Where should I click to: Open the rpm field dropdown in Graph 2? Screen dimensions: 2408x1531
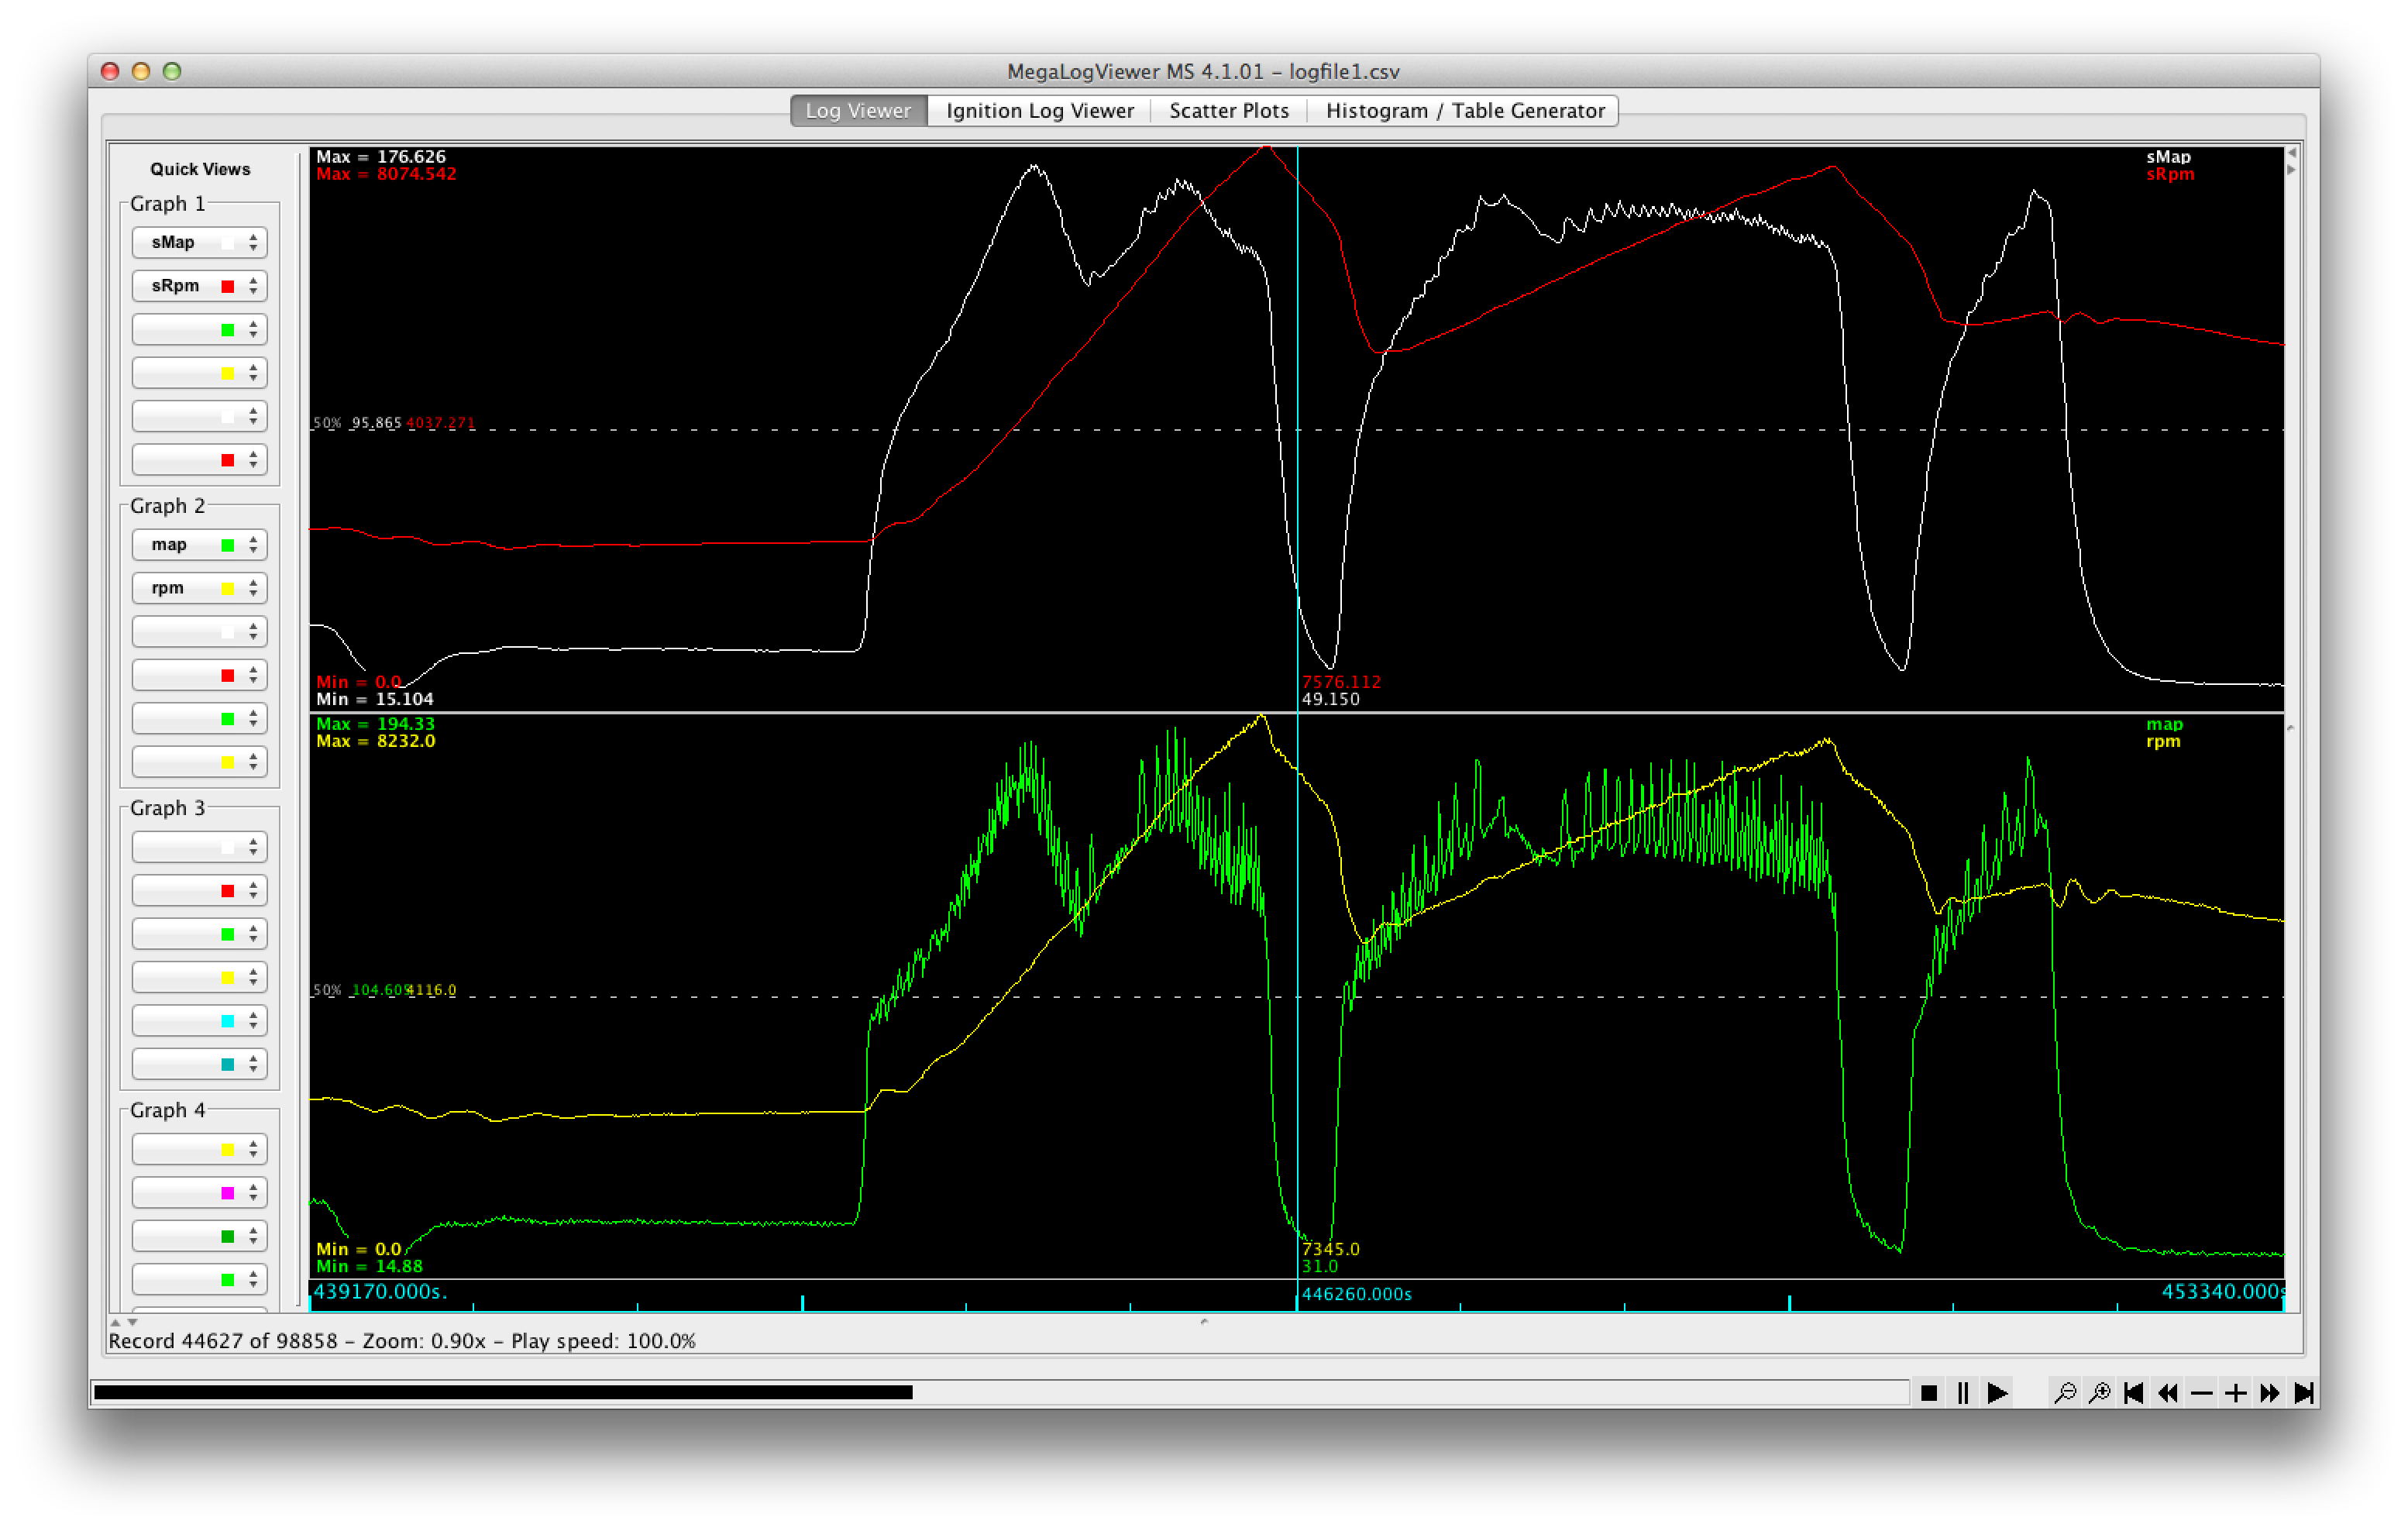tap(199, 588)
